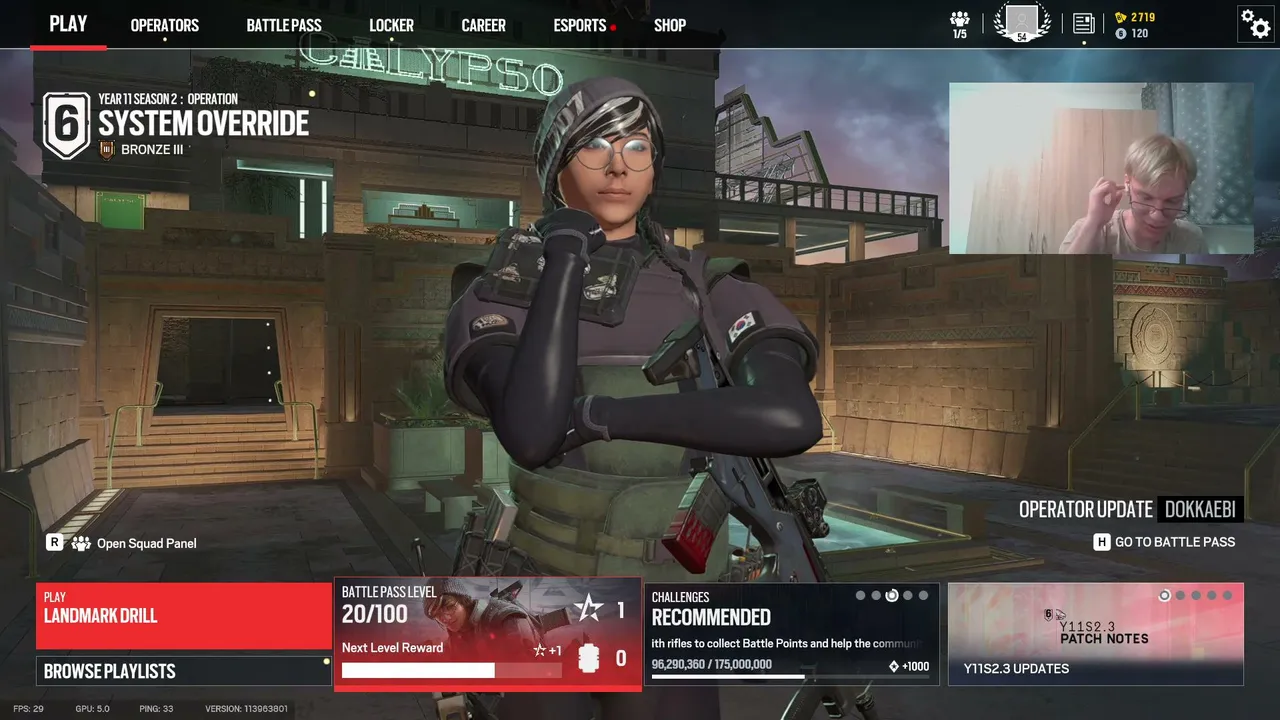Click the challenge progress bar under 96,290,360
1280x720 pixels.
click(x=791, y=677)
